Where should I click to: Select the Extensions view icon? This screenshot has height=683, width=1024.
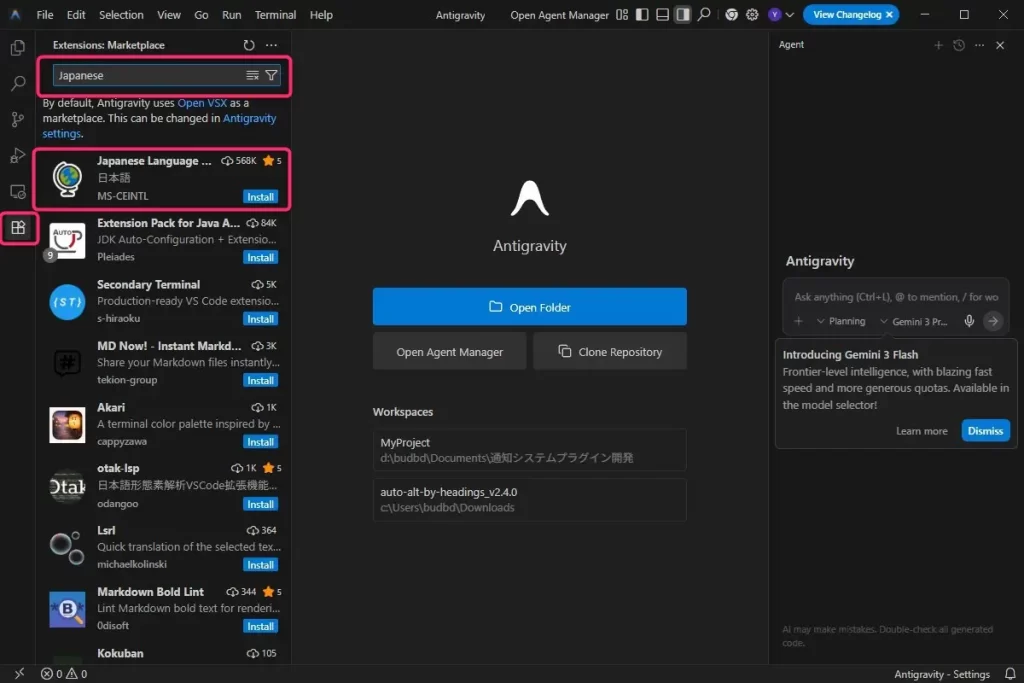click(x=18, y=227)
